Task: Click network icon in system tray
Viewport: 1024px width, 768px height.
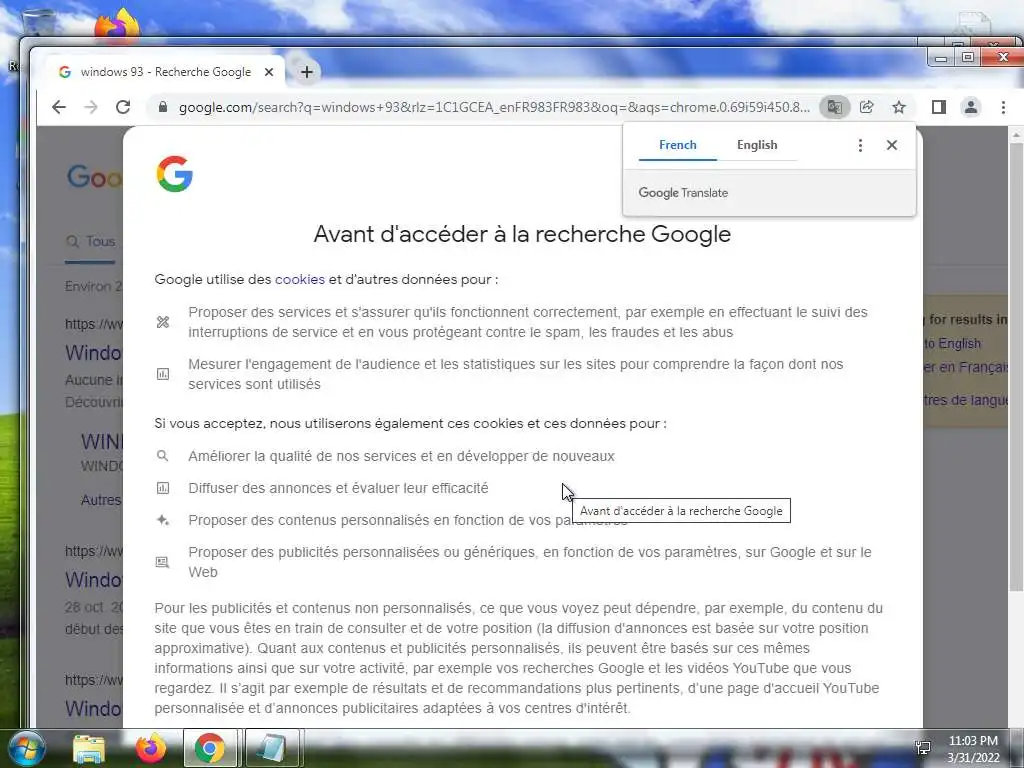Action: (923, 748)
